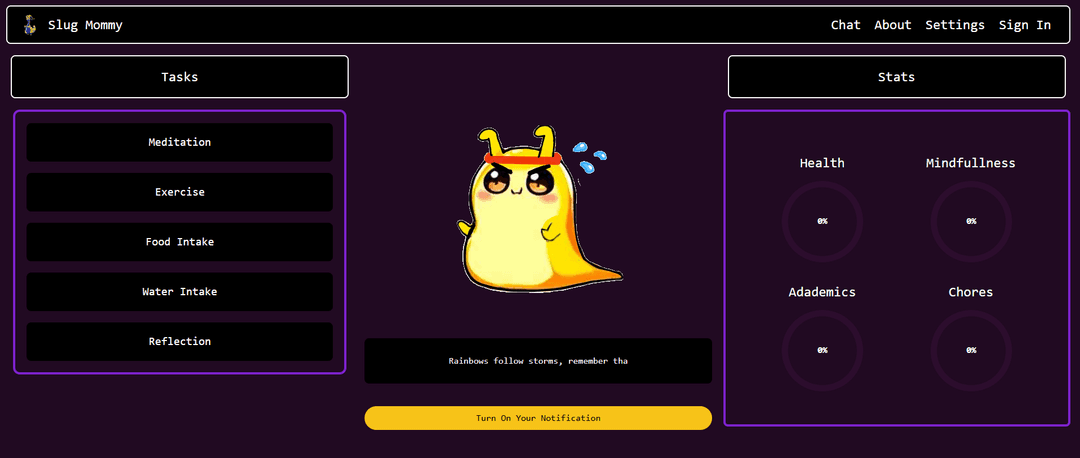Screen dimensions: 1080x458
Task: Click Turn On Your Notification button
Action: pyautogui.click(x=538, y=418)
